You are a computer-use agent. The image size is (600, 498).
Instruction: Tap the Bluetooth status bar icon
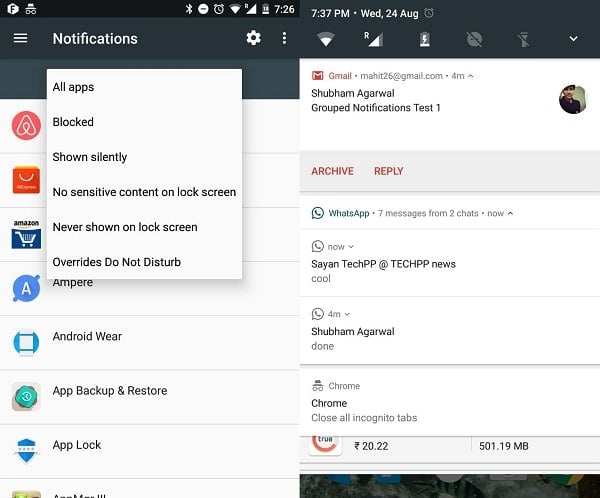[x=189, y=9]
